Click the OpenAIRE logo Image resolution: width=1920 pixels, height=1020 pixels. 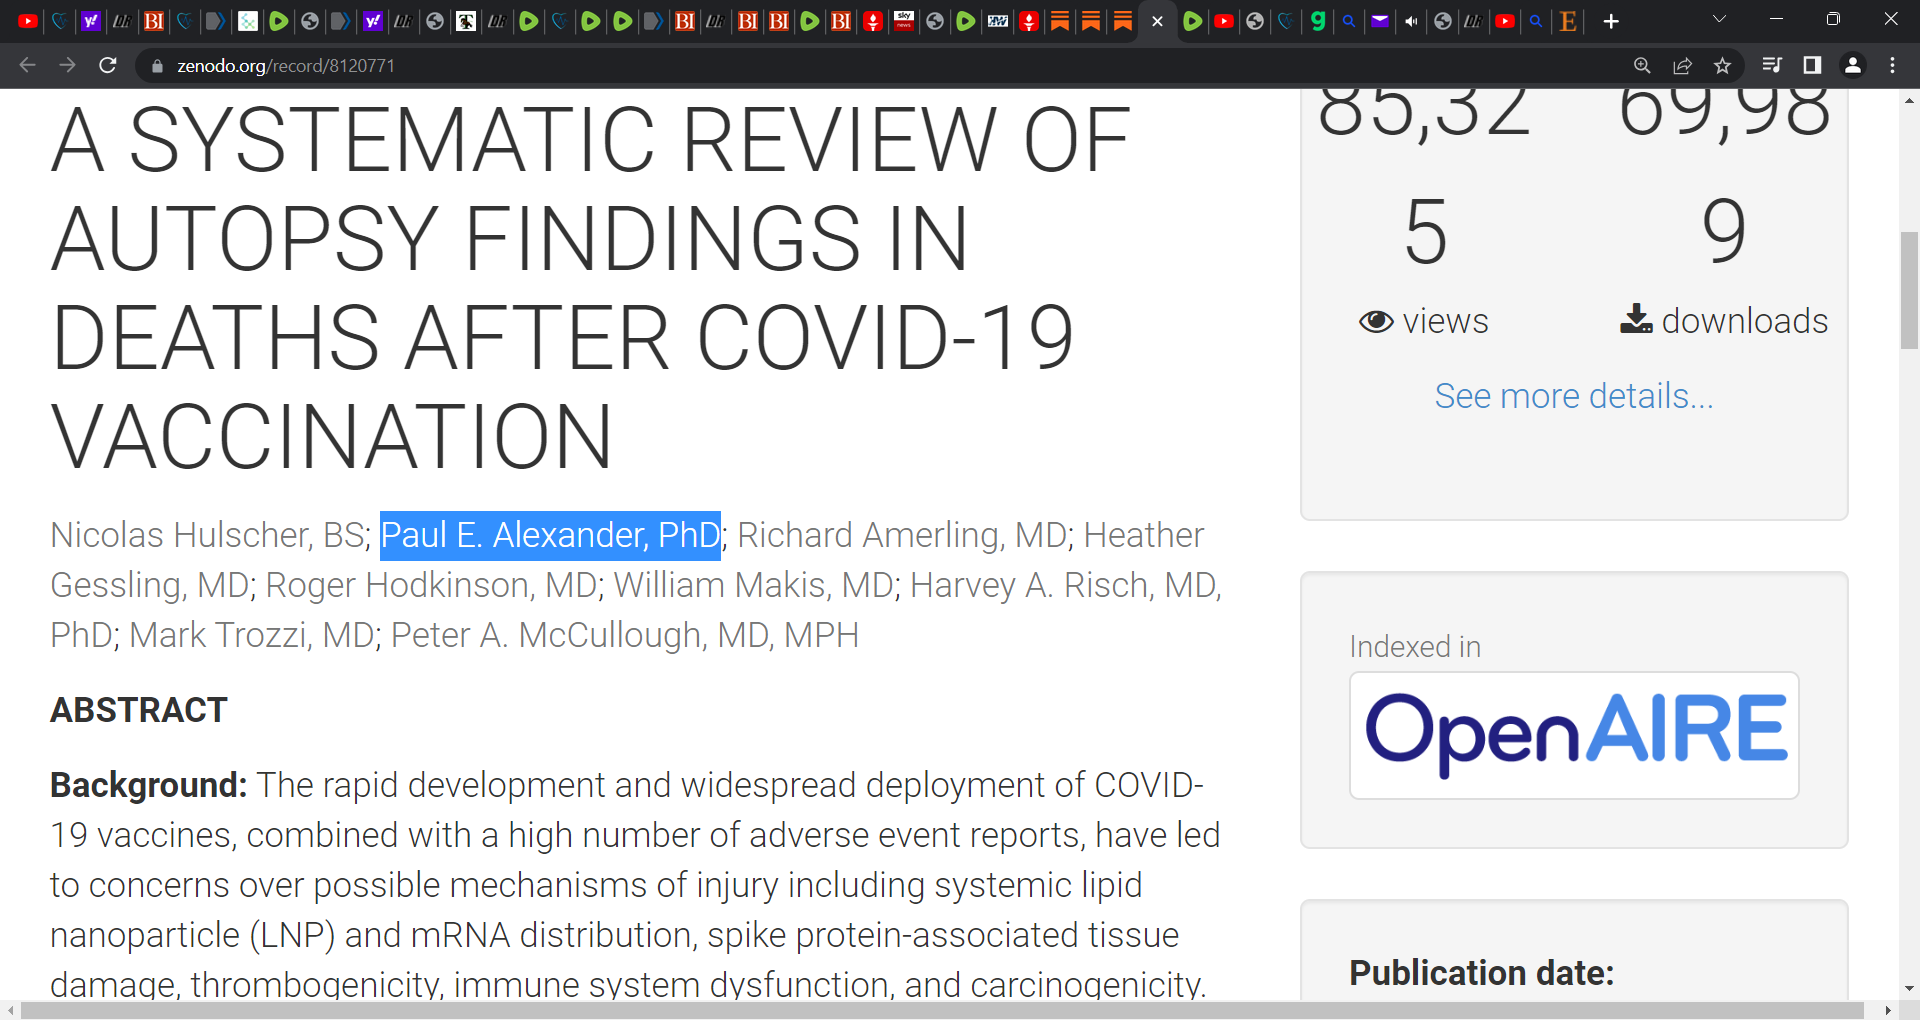tap(1575, 735)
